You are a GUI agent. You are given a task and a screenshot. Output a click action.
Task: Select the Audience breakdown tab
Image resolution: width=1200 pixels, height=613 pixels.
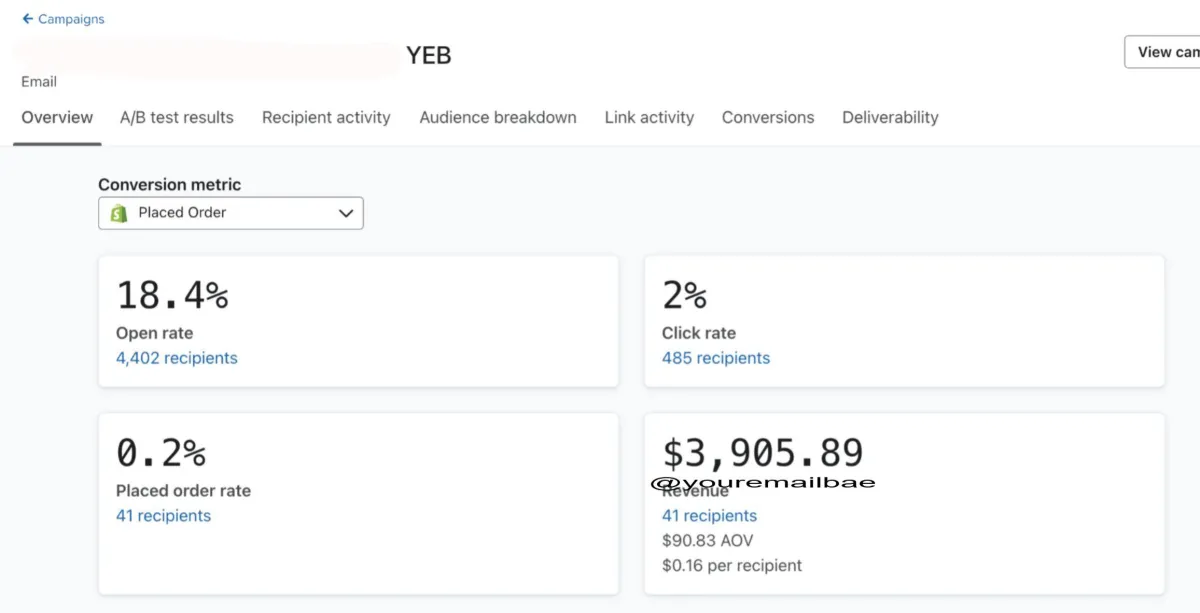pos(498,118)
